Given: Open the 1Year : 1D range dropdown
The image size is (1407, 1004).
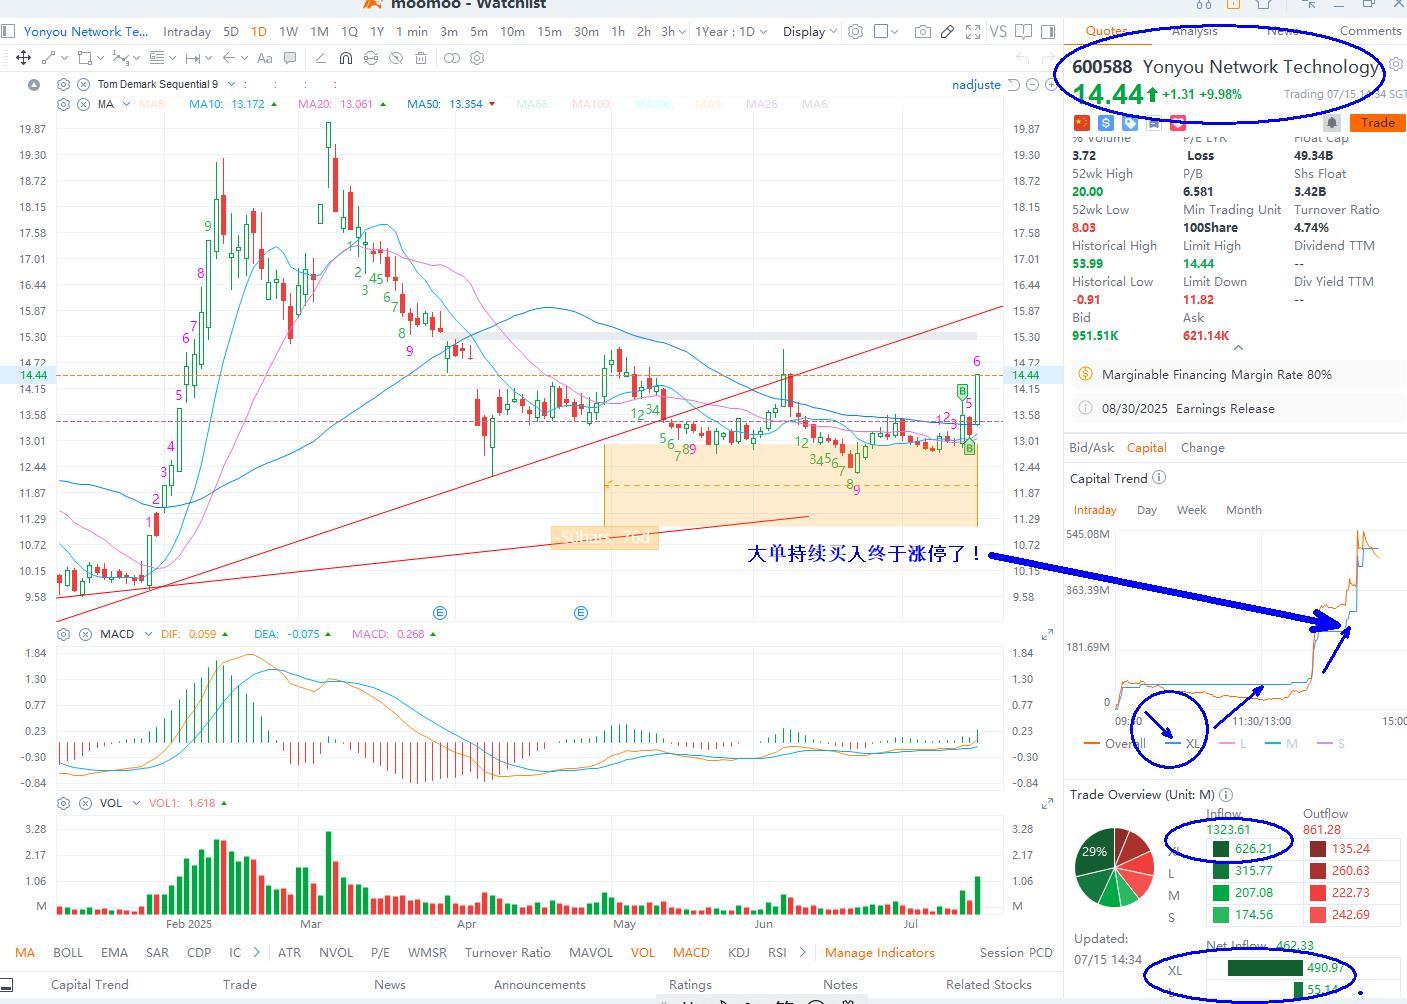Looking at the screenshot, I should coord(731,32).
